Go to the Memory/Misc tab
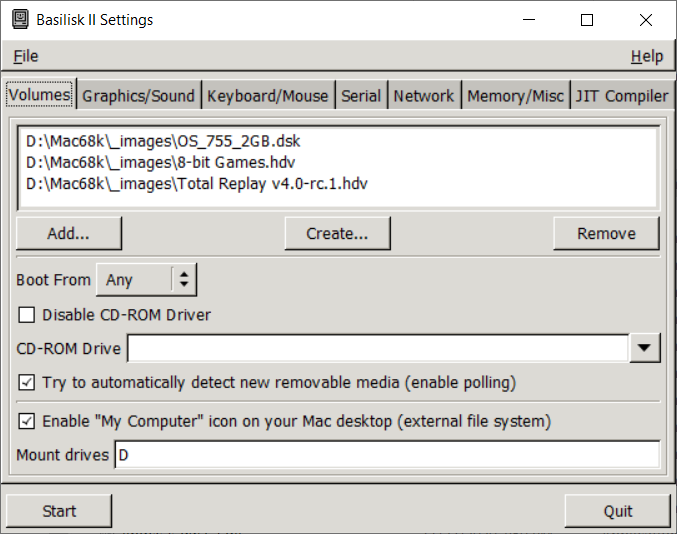The width and height of the screenshot is (677, 534). click(x=516, y=96)
